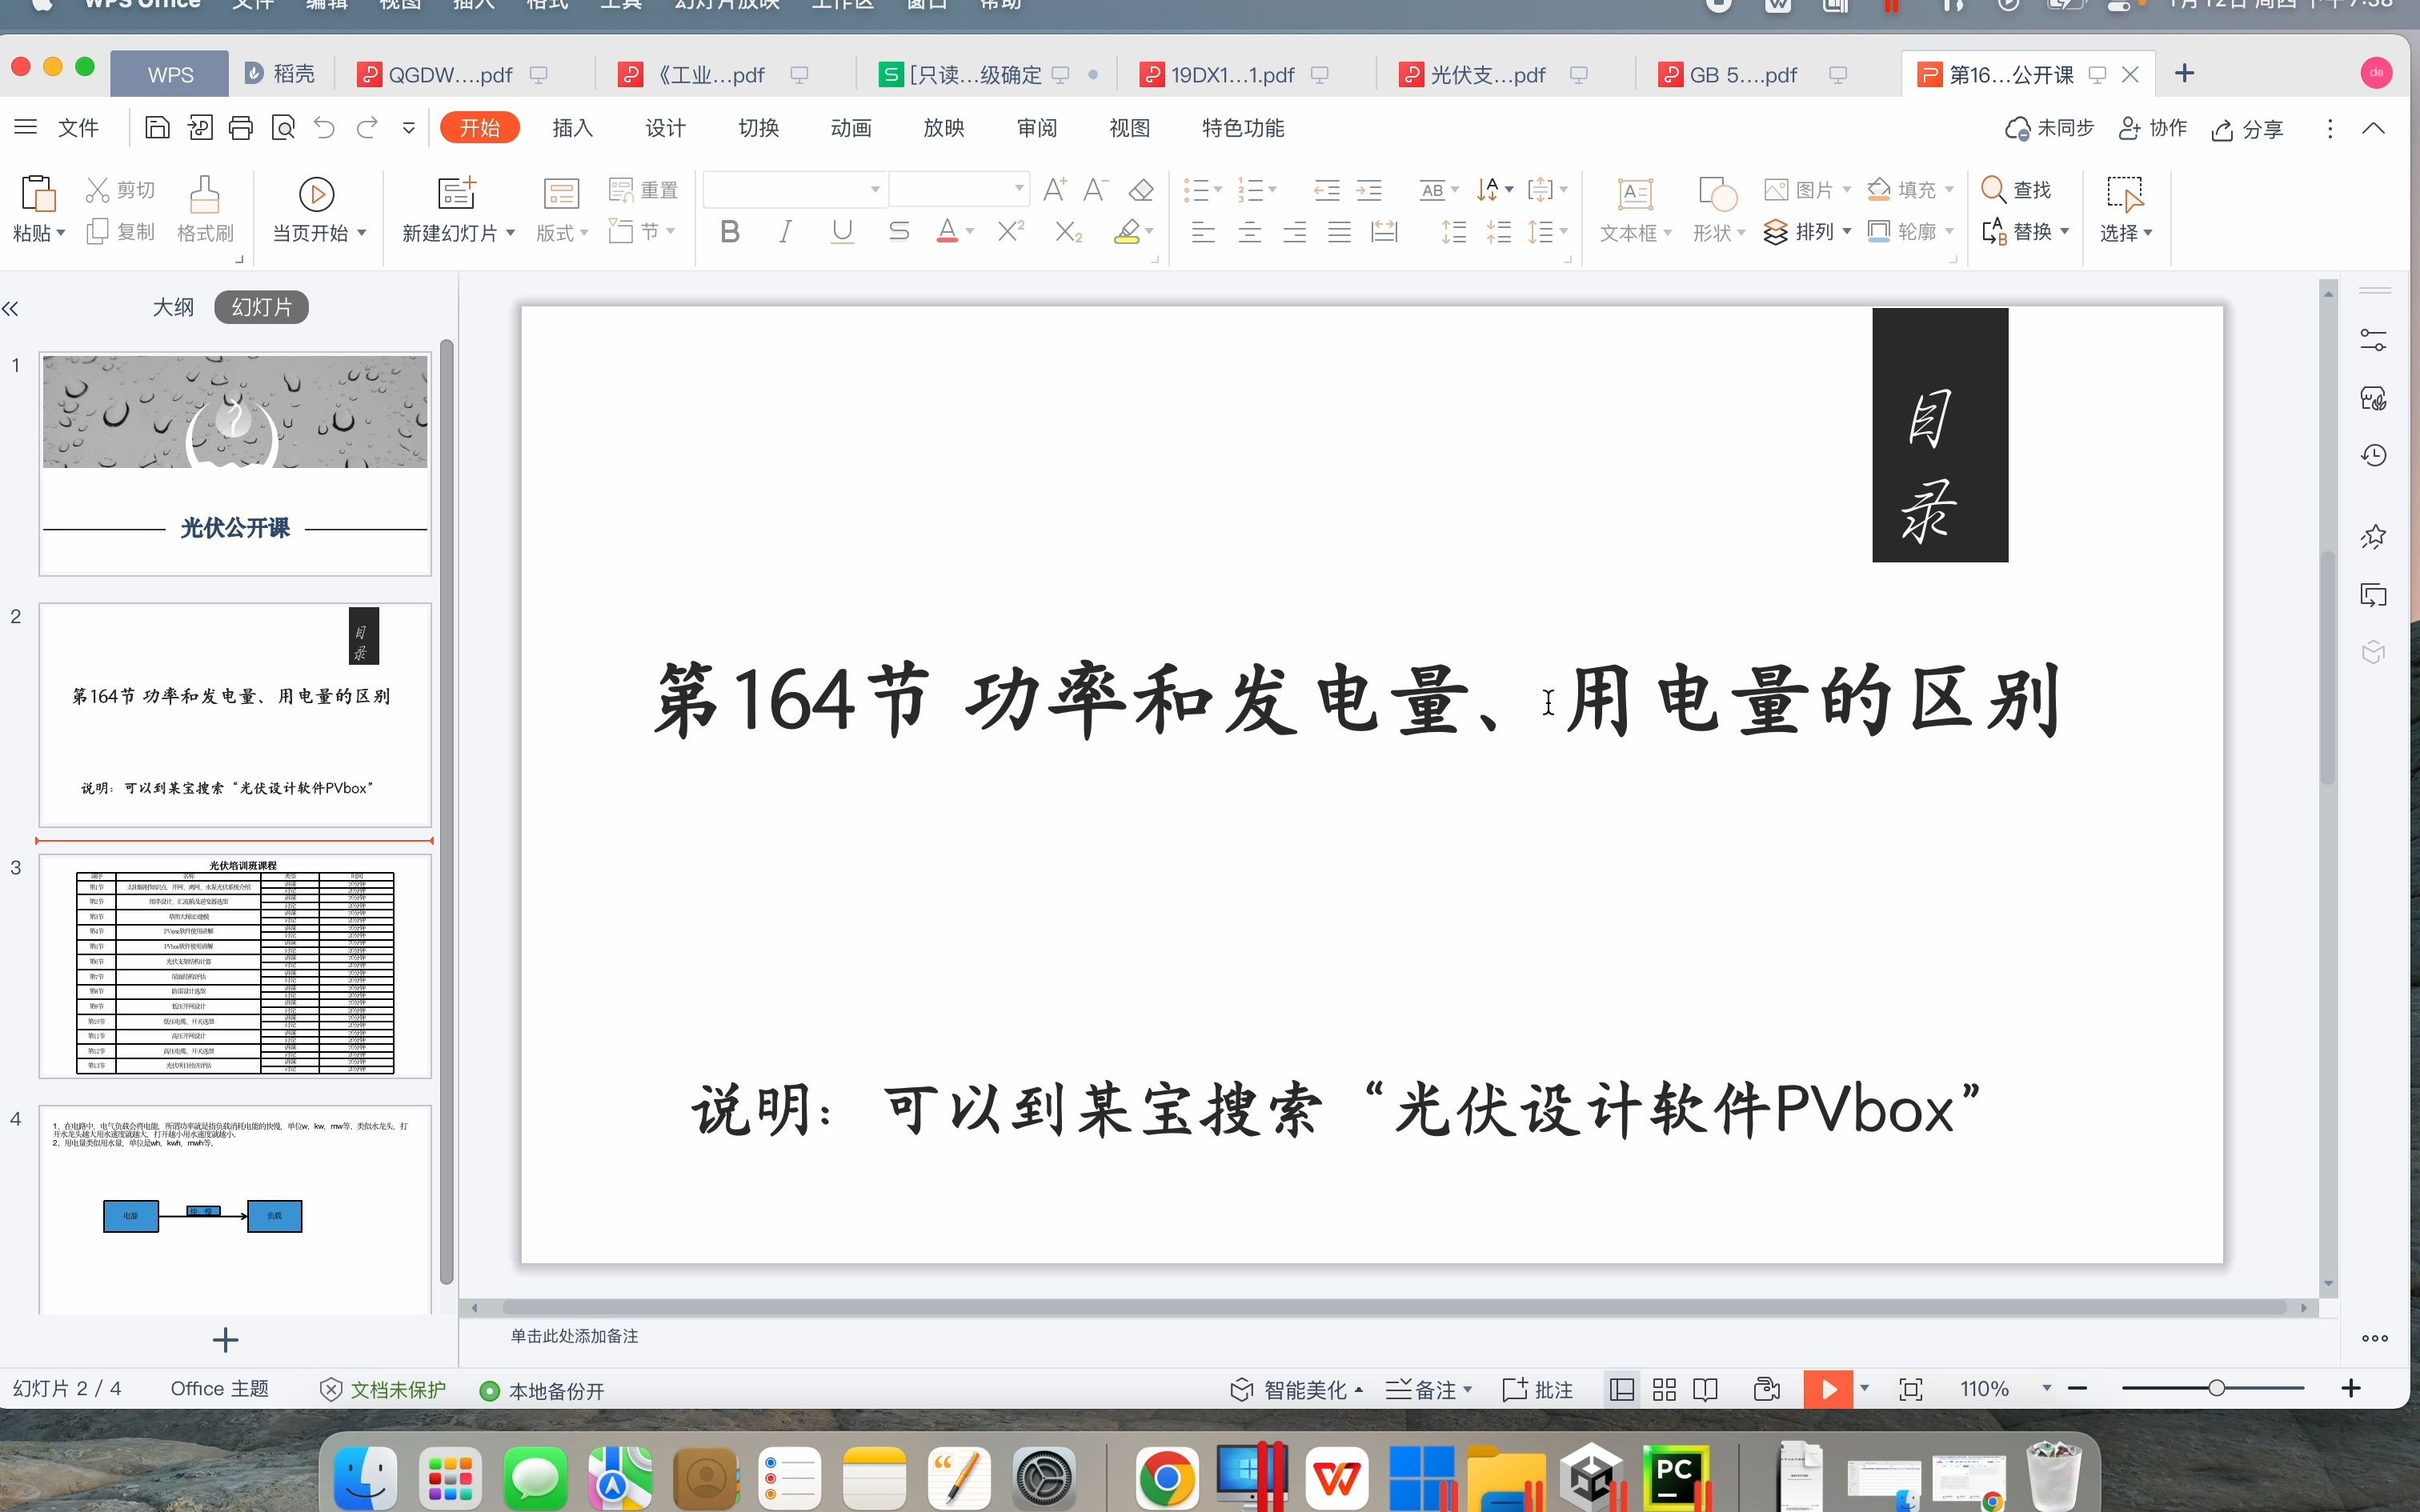Open the font name dropdown

[874, 189]
